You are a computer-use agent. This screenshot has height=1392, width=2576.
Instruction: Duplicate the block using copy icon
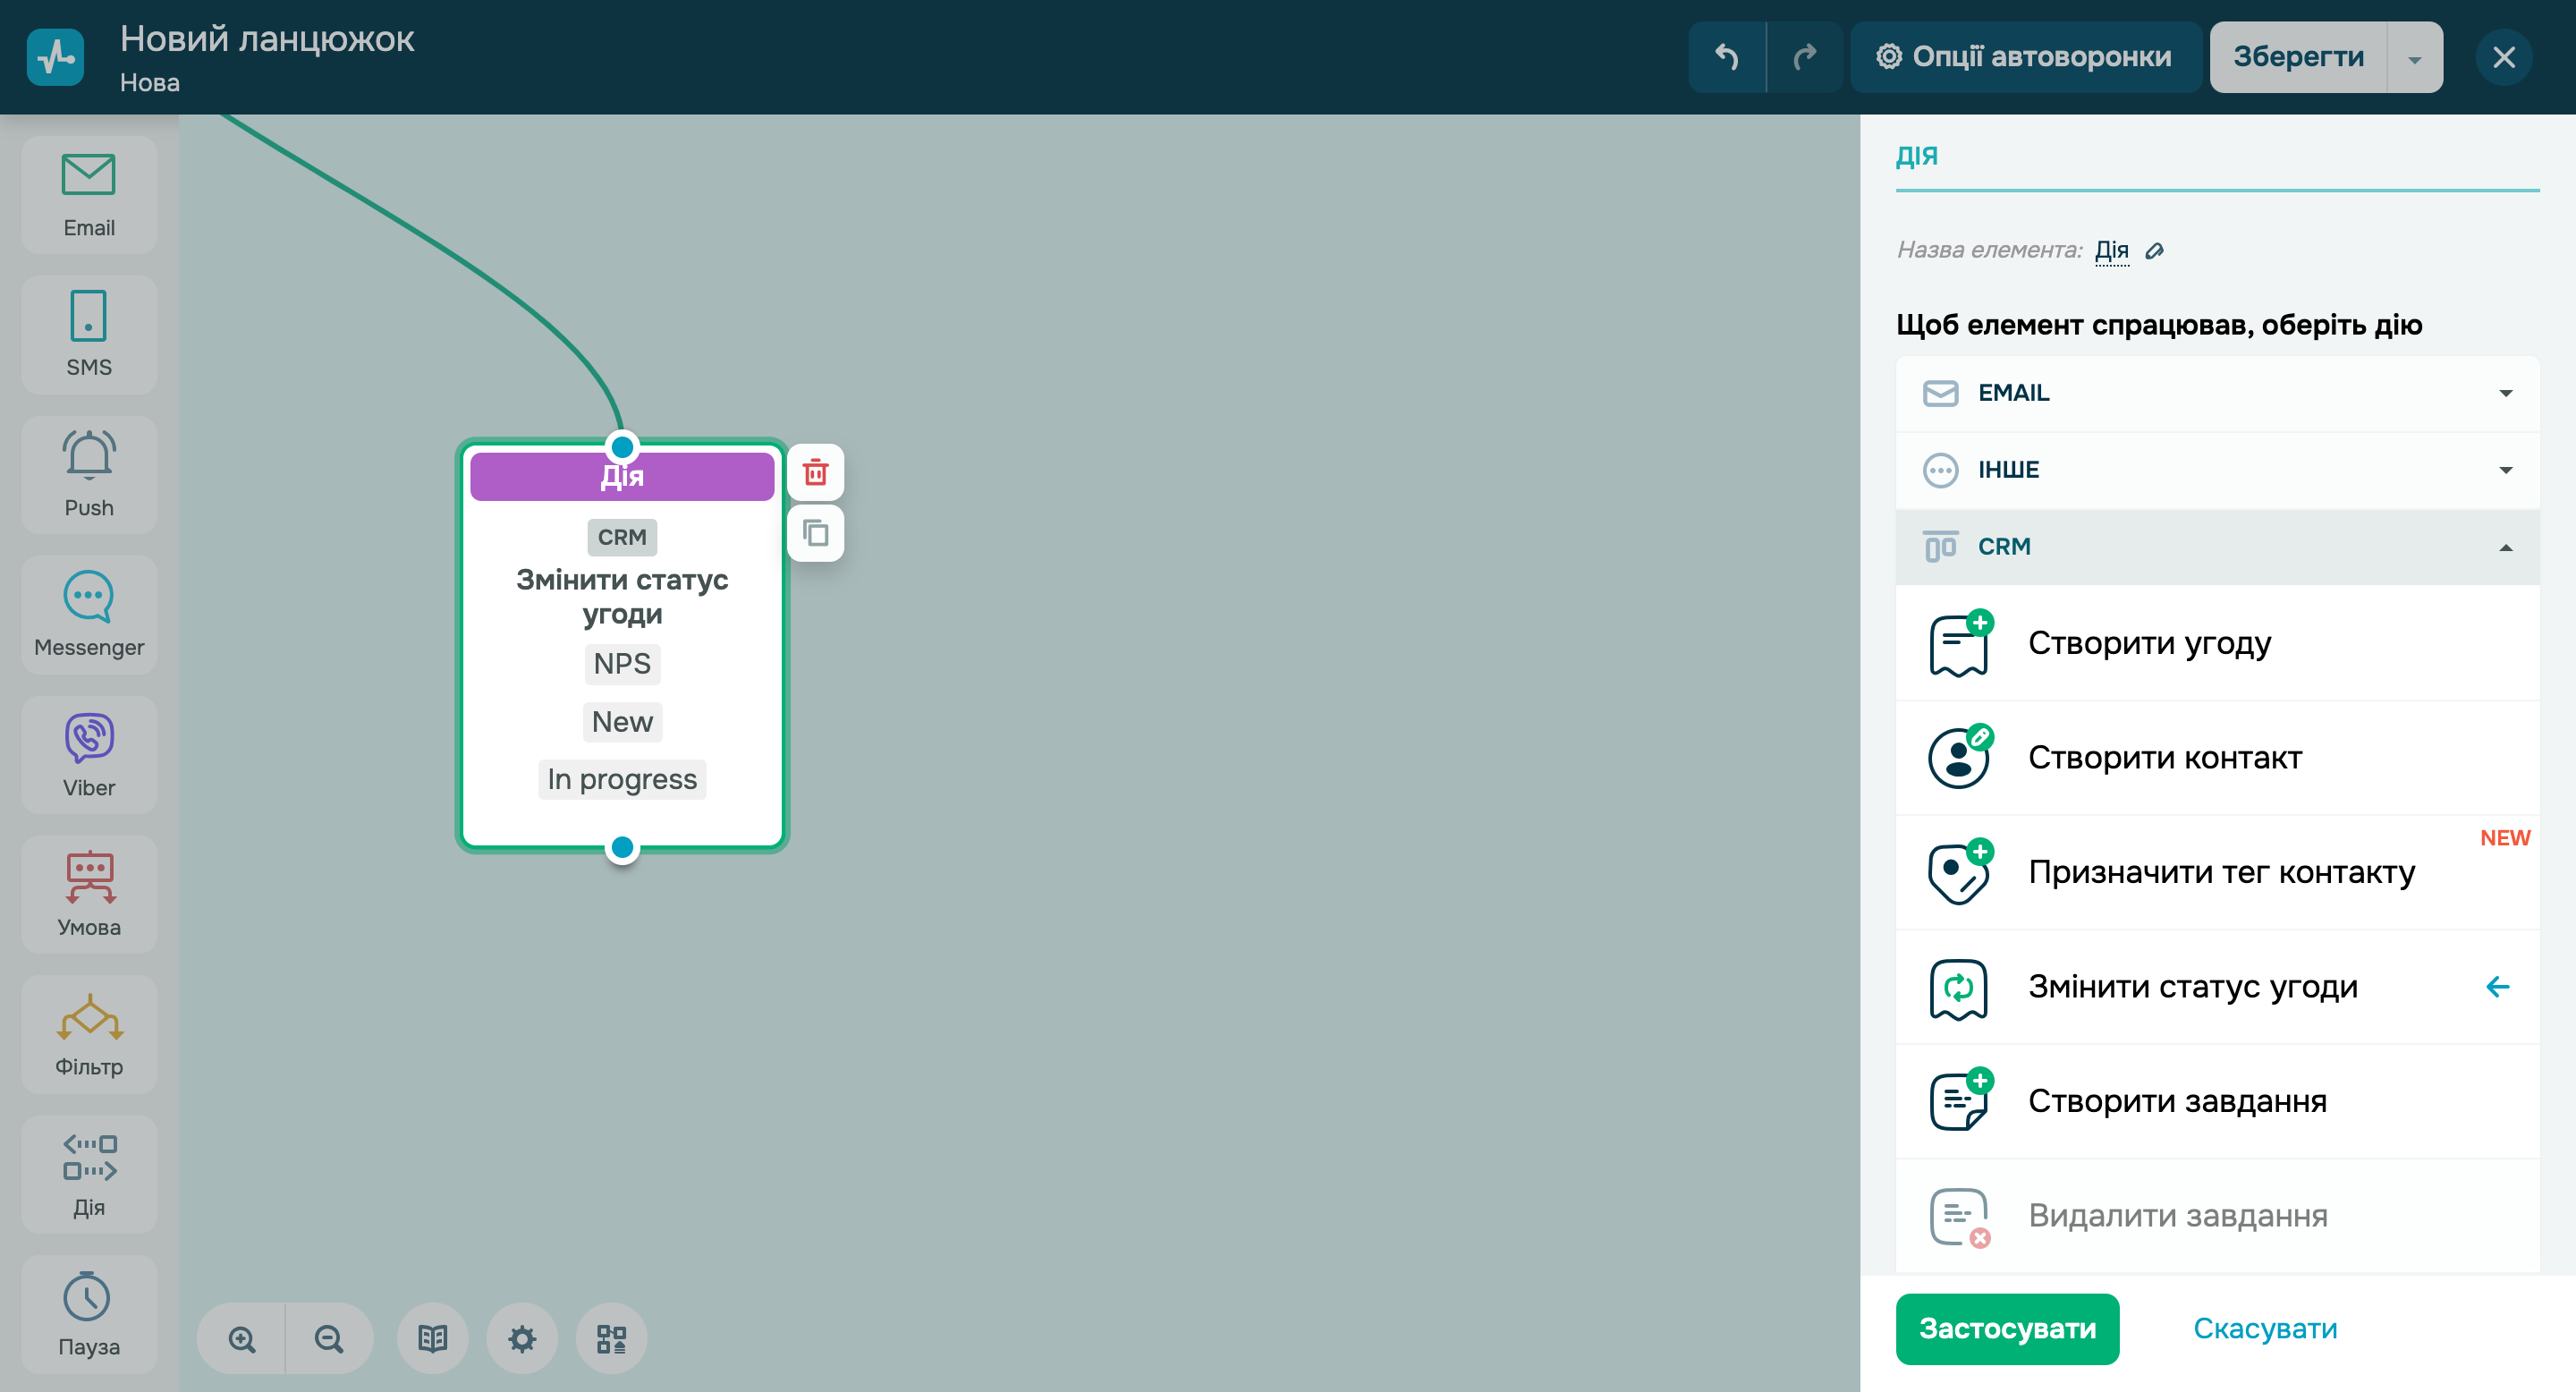coord(815,533)
